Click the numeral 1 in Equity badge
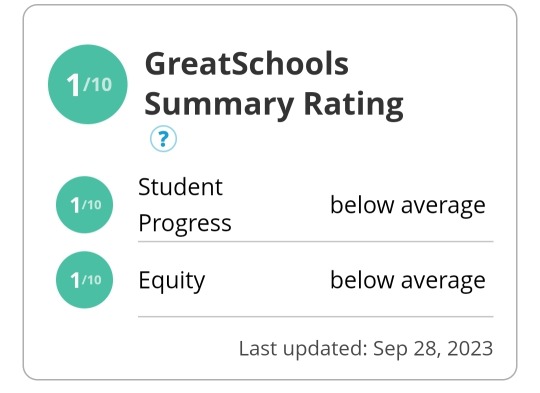 pyautogui.click(x=75, y=280)
